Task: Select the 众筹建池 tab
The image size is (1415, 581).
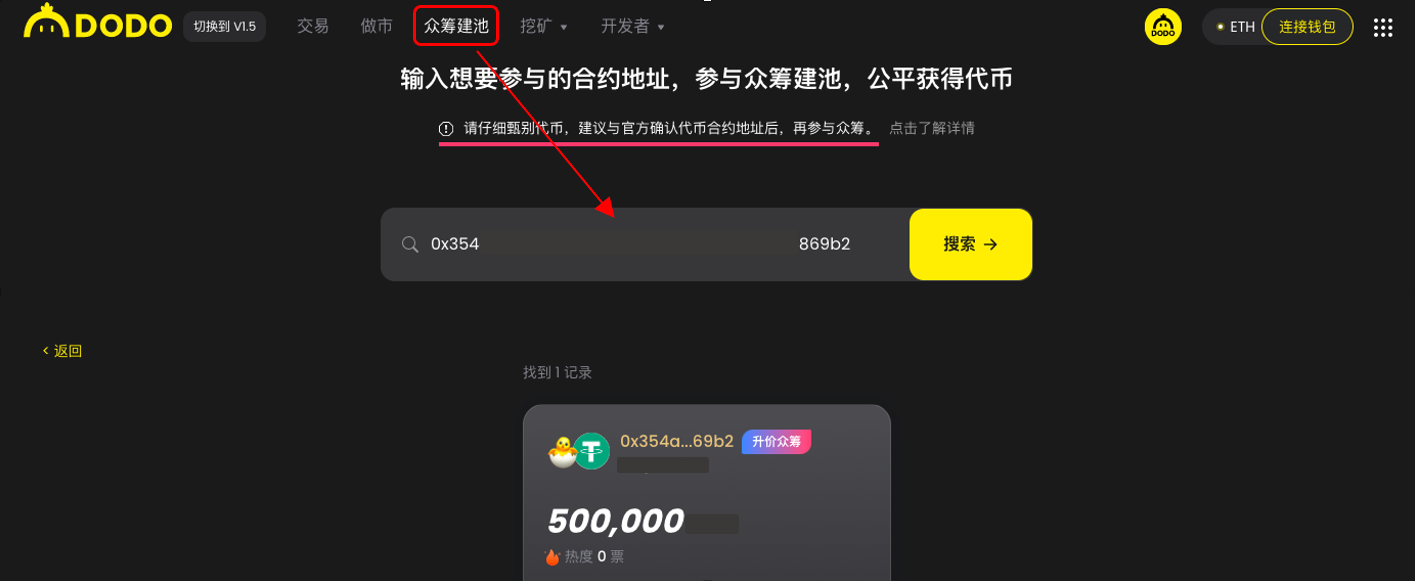Action: [456, 26]
